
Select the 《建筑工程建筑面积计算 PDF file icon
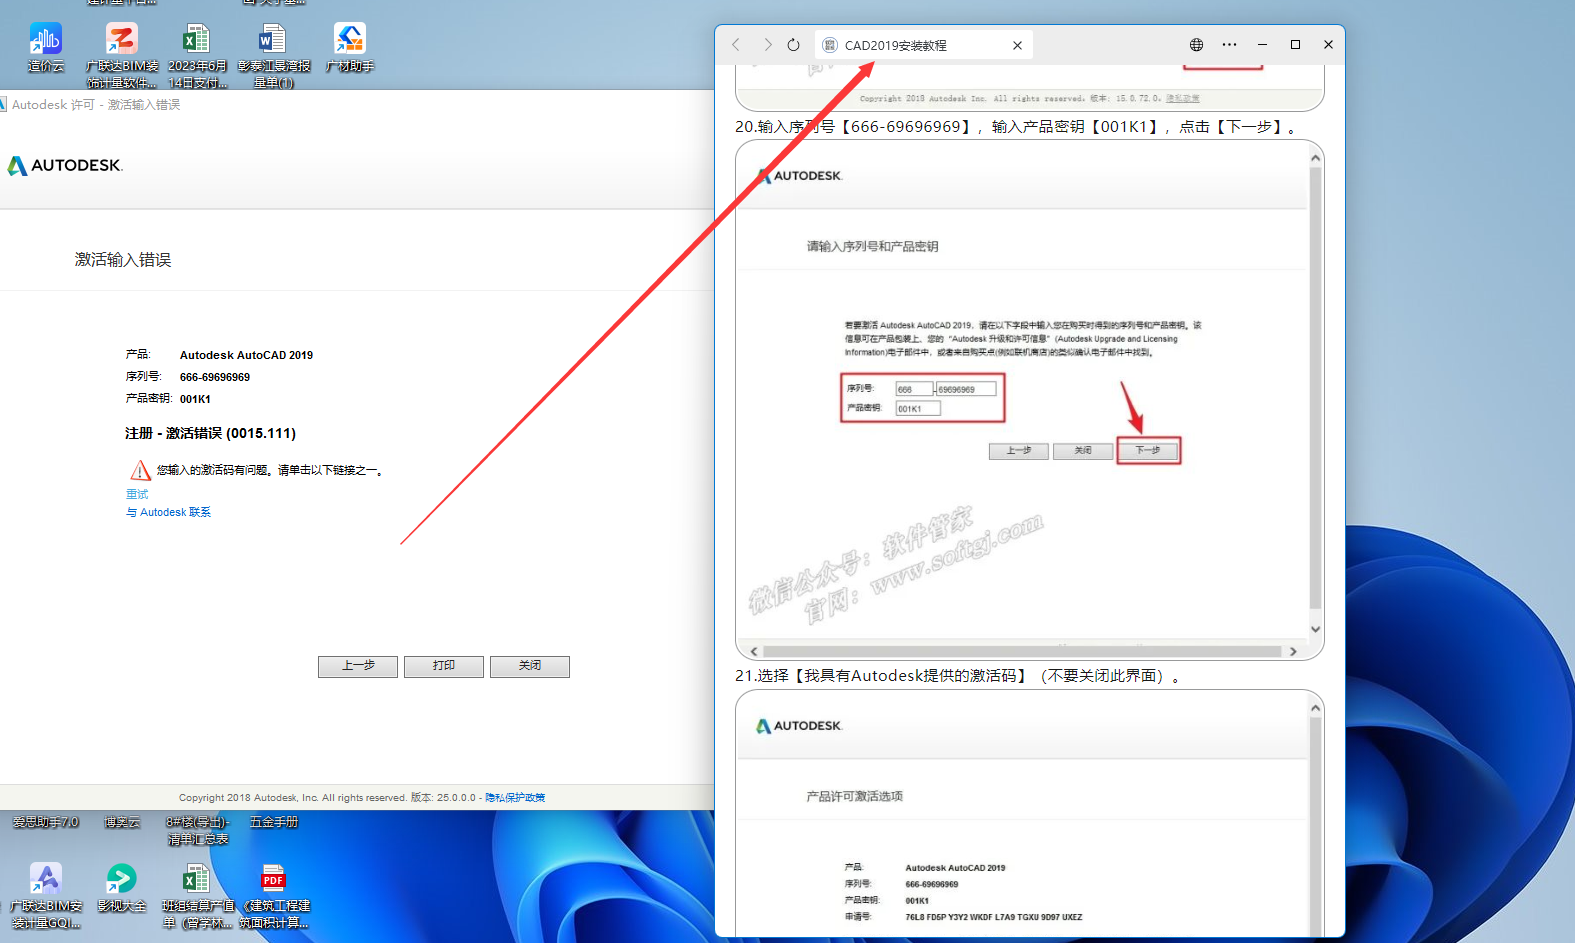tap(273, 896)
